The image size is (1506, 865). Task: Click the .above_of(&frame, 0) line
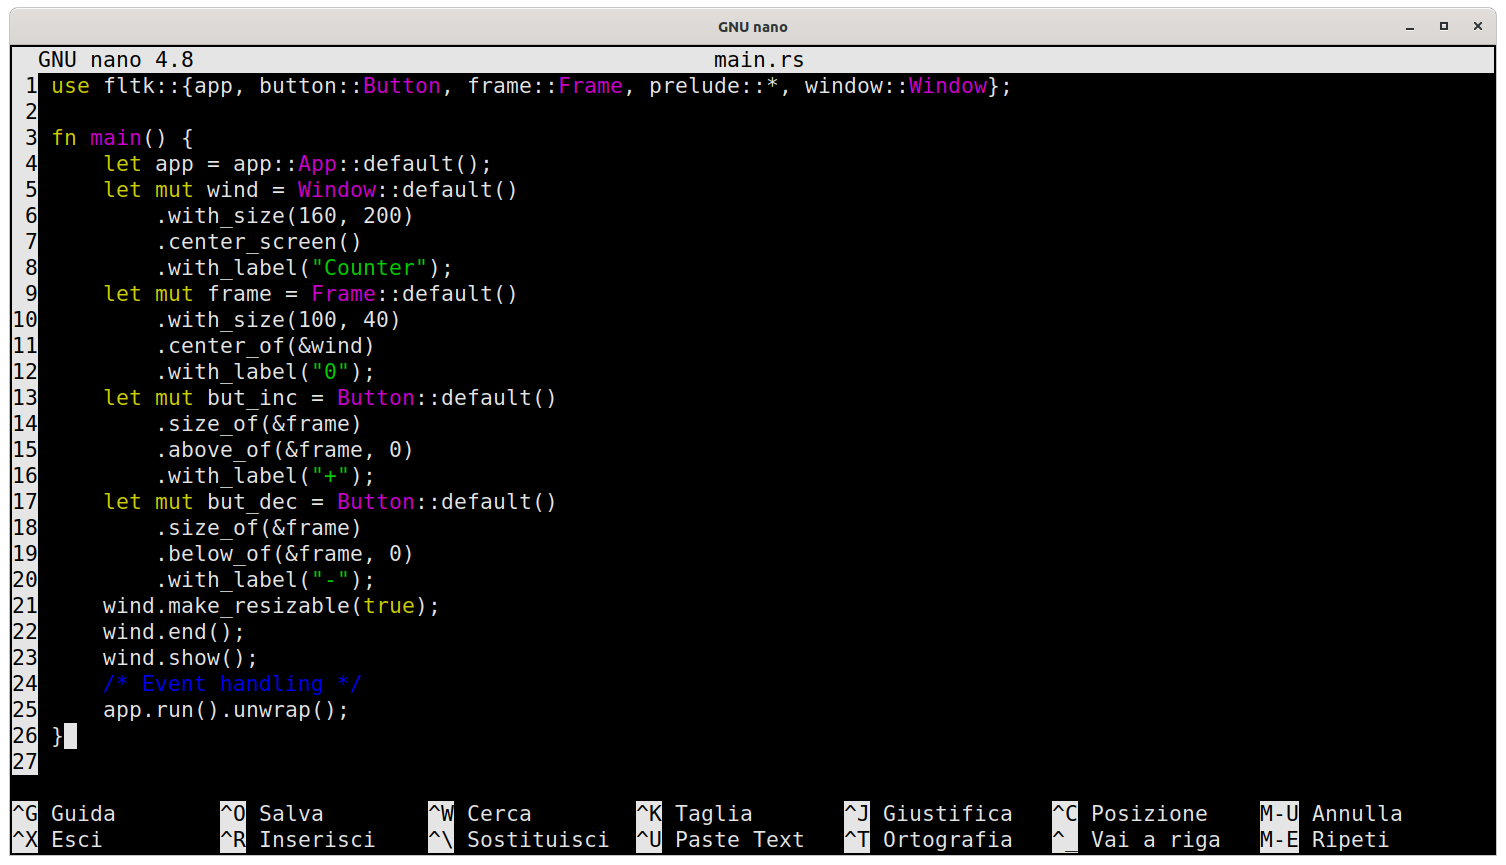pyautogui.click(x=285, y=450)
